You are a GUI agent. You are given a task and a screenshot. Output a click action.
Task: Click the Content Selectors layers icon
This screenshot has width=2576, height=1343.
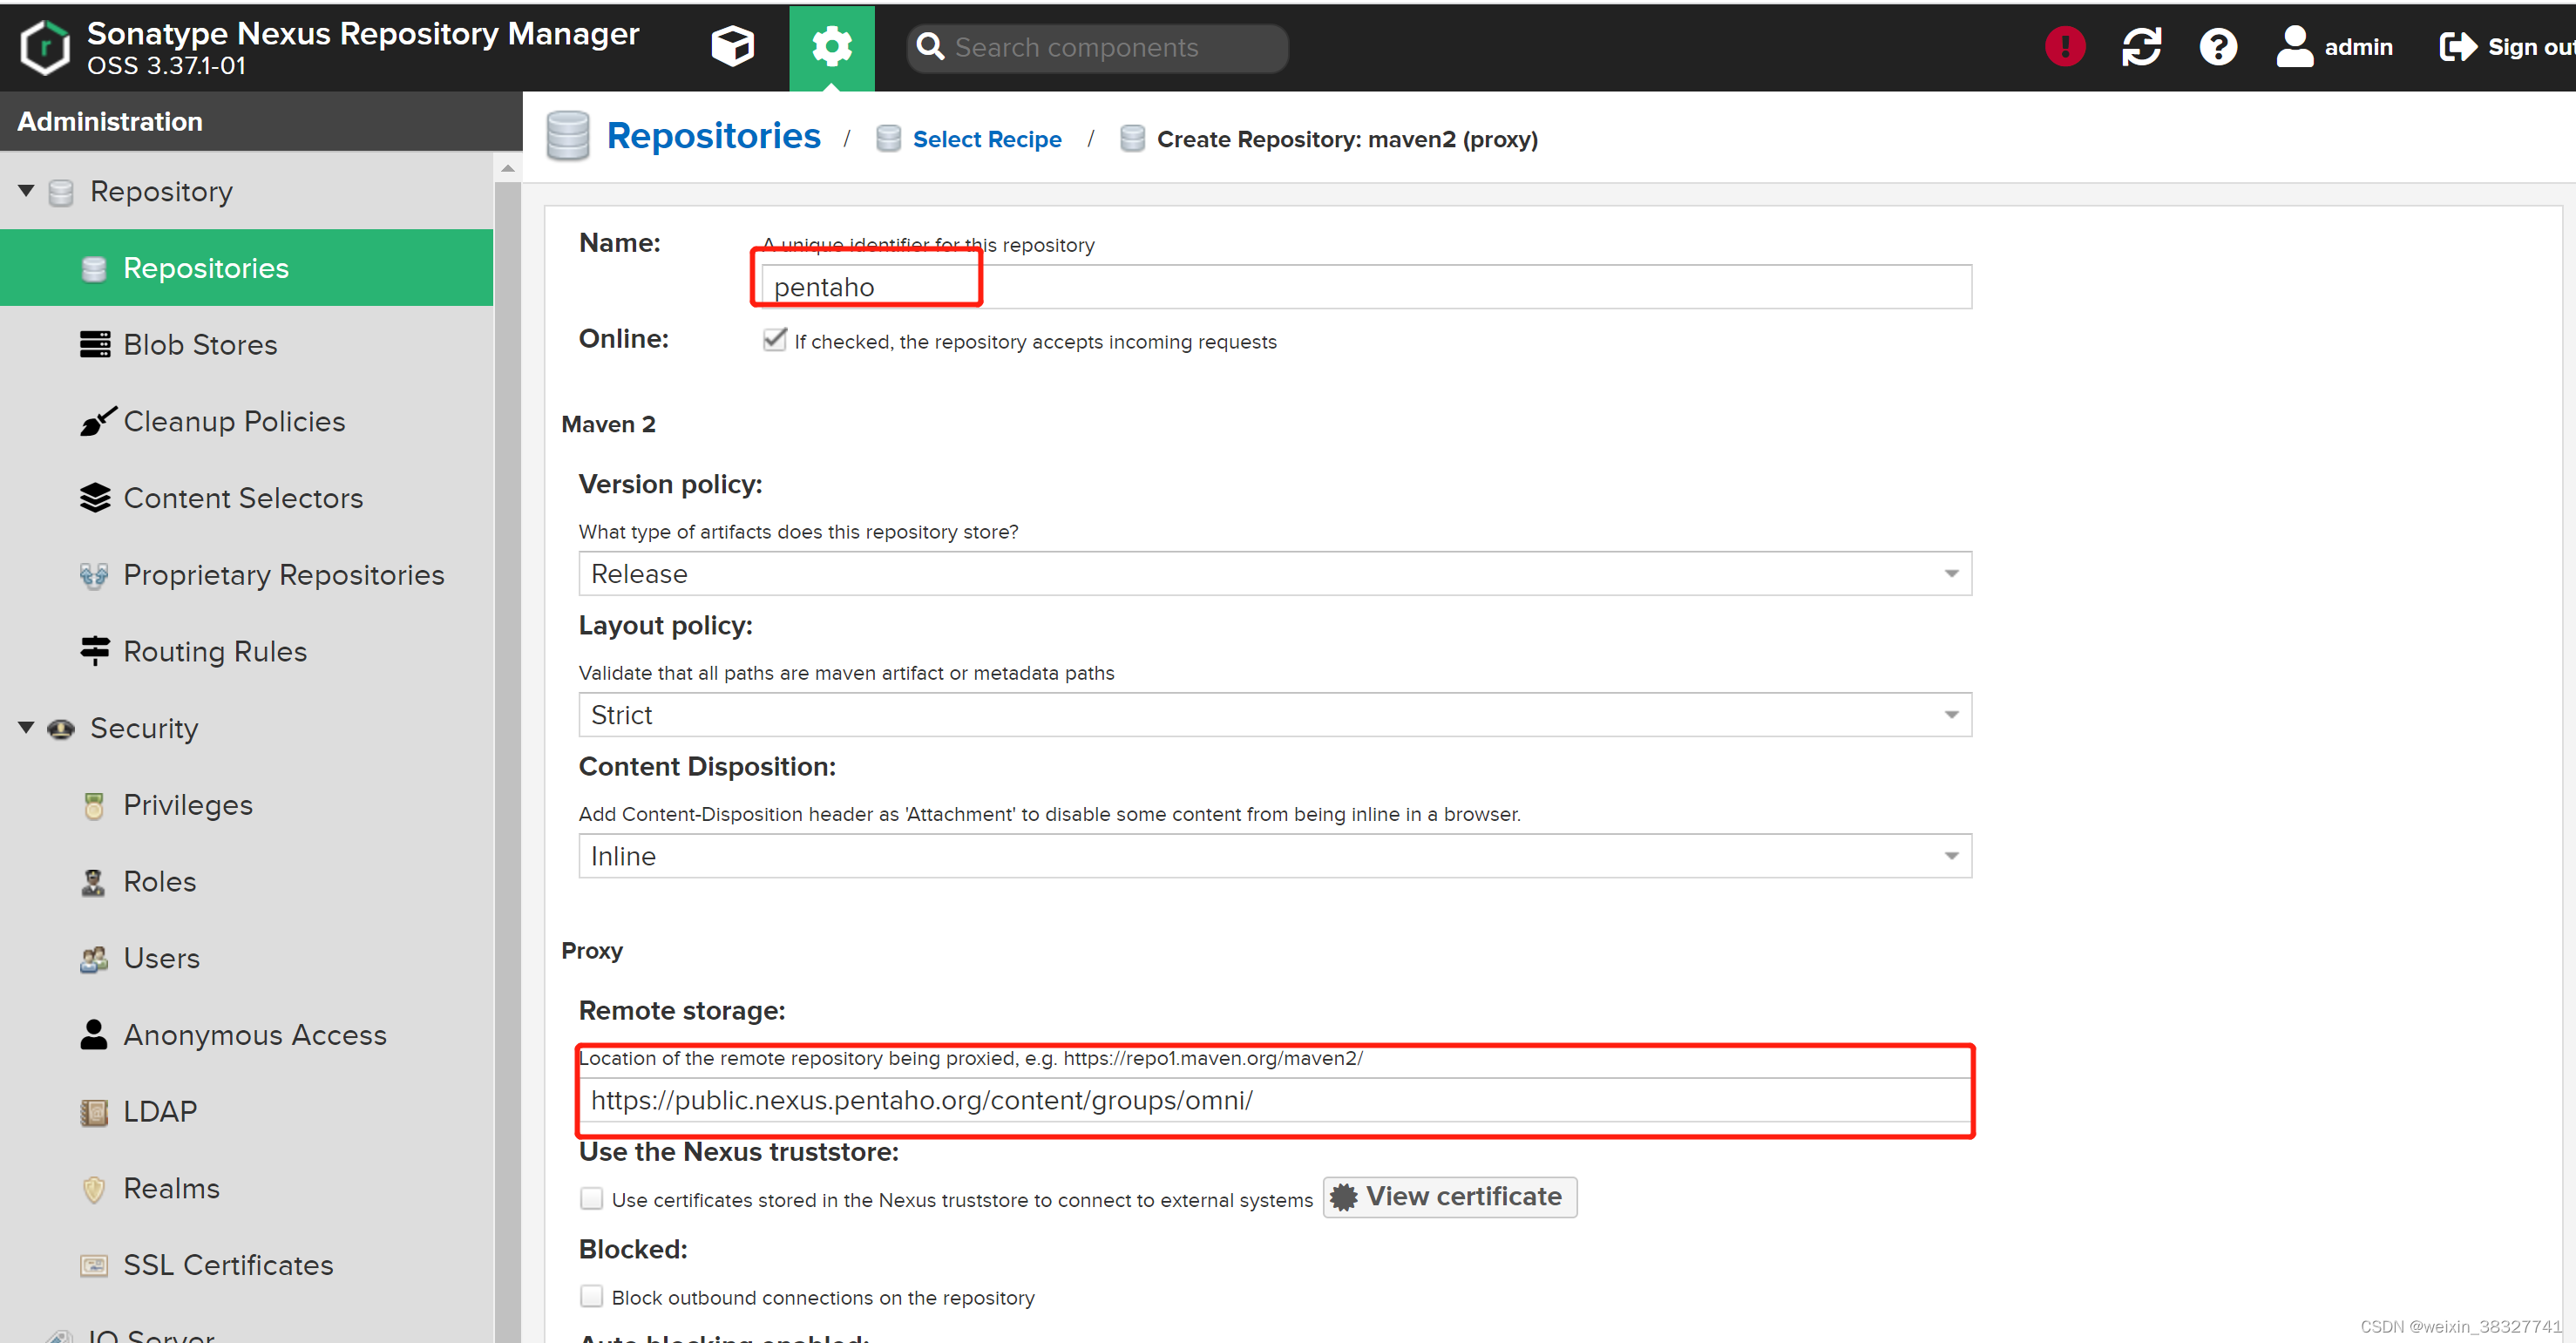95,497
